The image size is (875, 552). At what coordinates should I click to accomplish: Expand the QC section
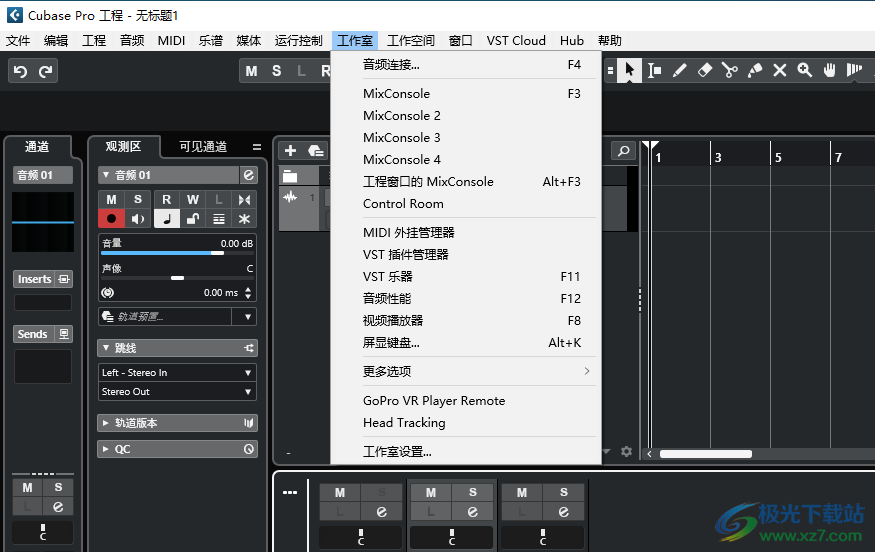click(x=105, y=449)
